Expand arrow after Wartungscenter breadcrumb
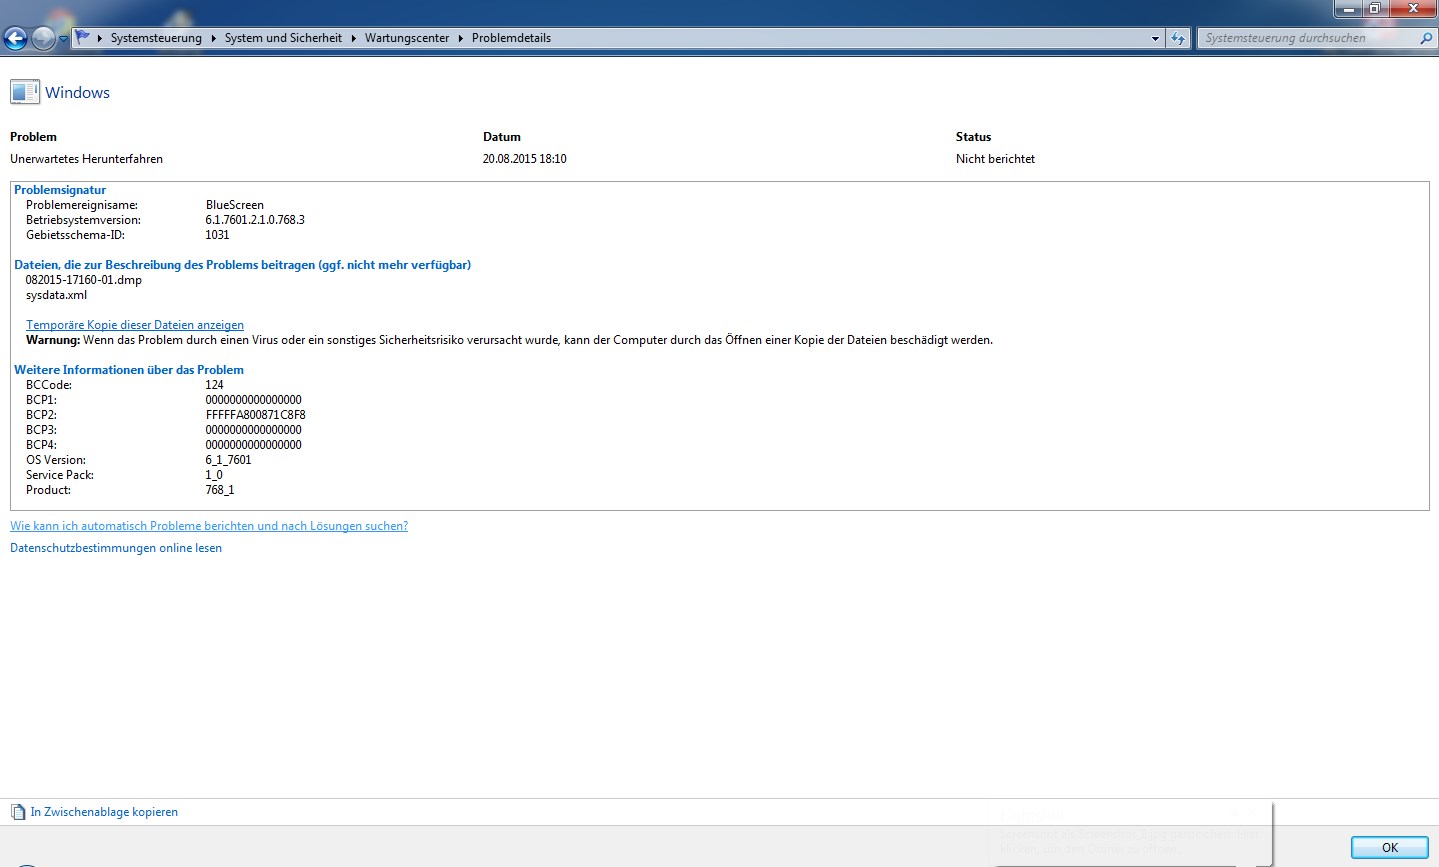This screenshot has height=867, width=1439. pos(461,38)
